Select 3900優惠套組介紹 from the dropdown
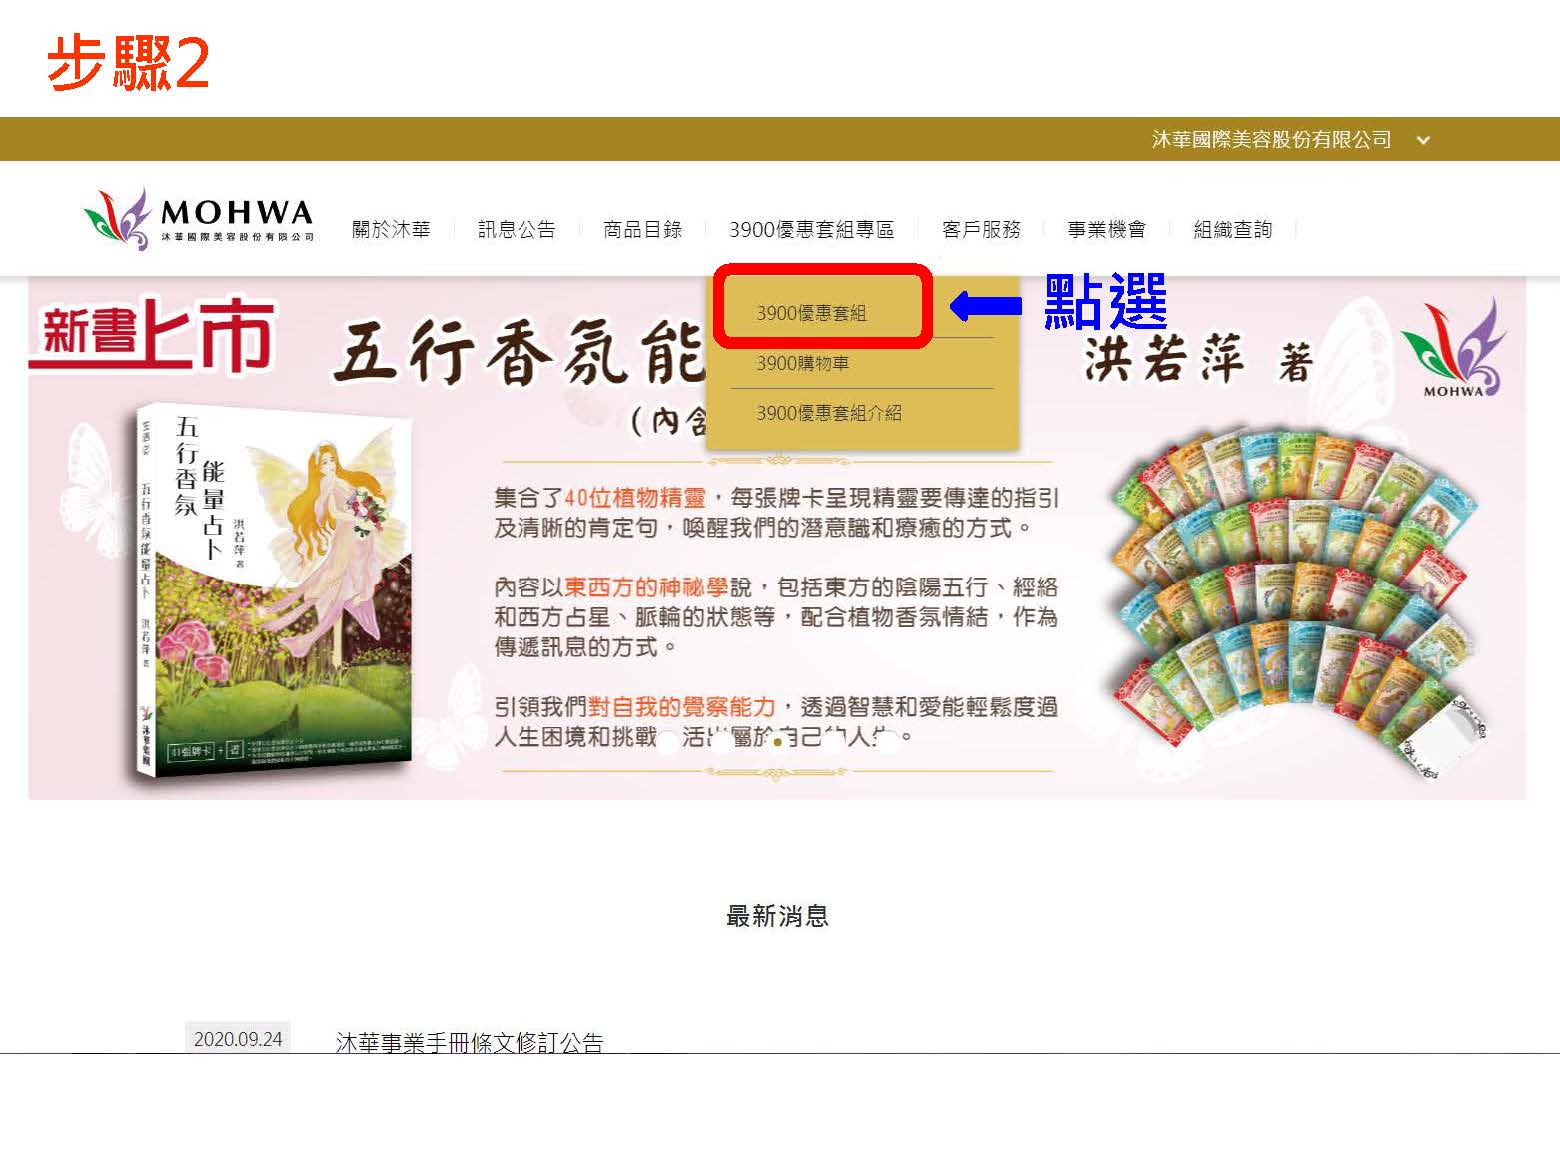The image size is (1560, 1170). point(829,413)
